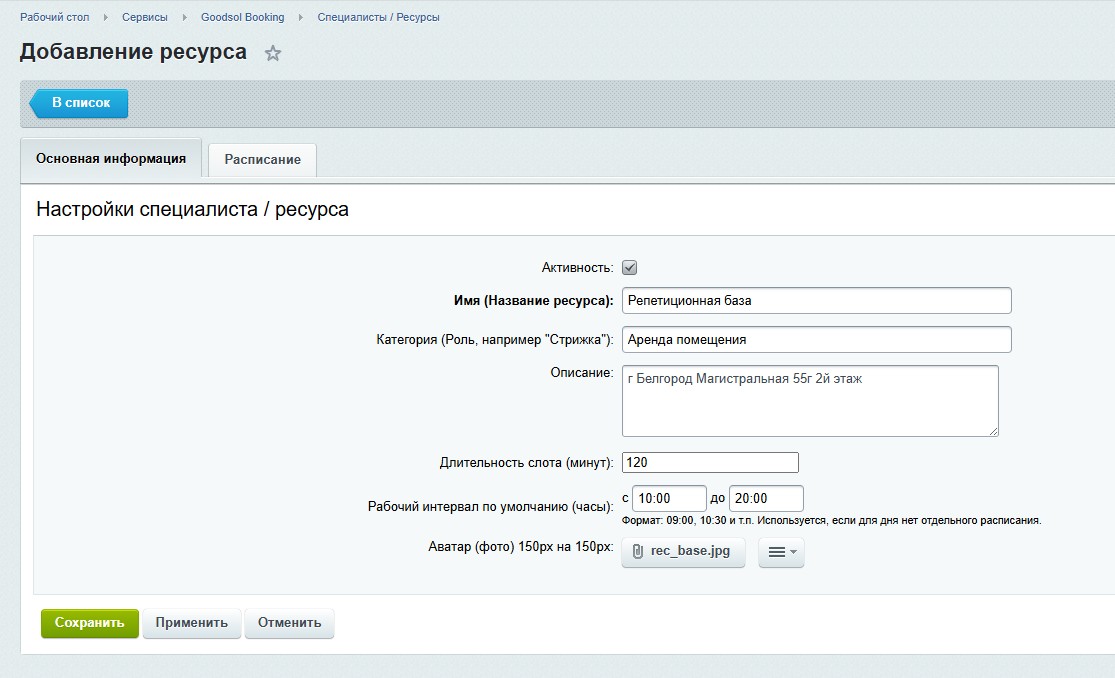Grab the description textarea resize handle
Screen dimensions: 1115x678
(993, 430)
